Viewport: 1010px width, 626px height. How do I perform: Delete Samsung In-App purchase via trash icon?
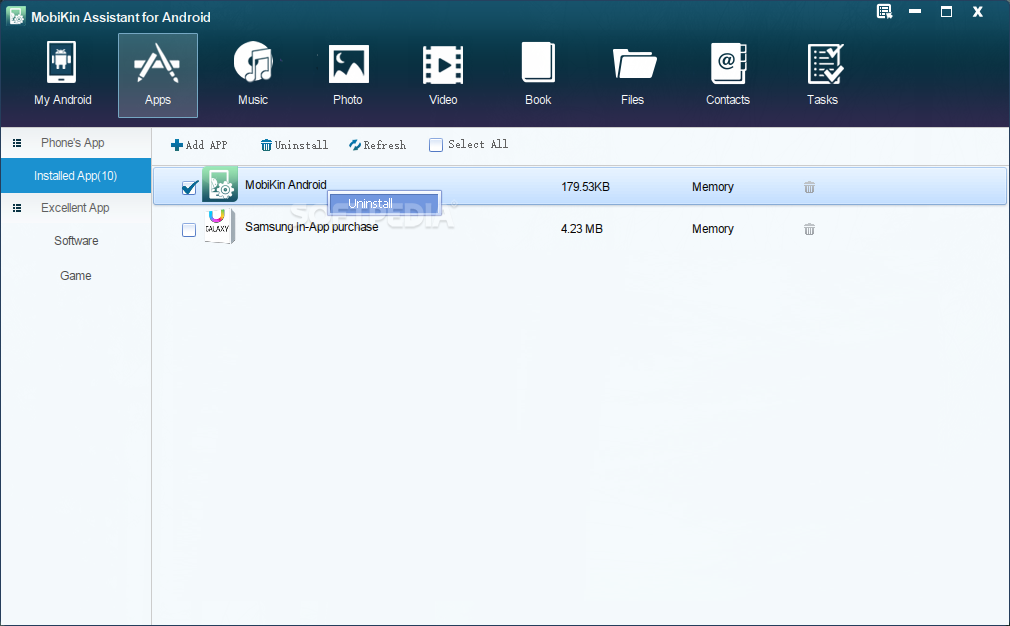click(809, 229)
